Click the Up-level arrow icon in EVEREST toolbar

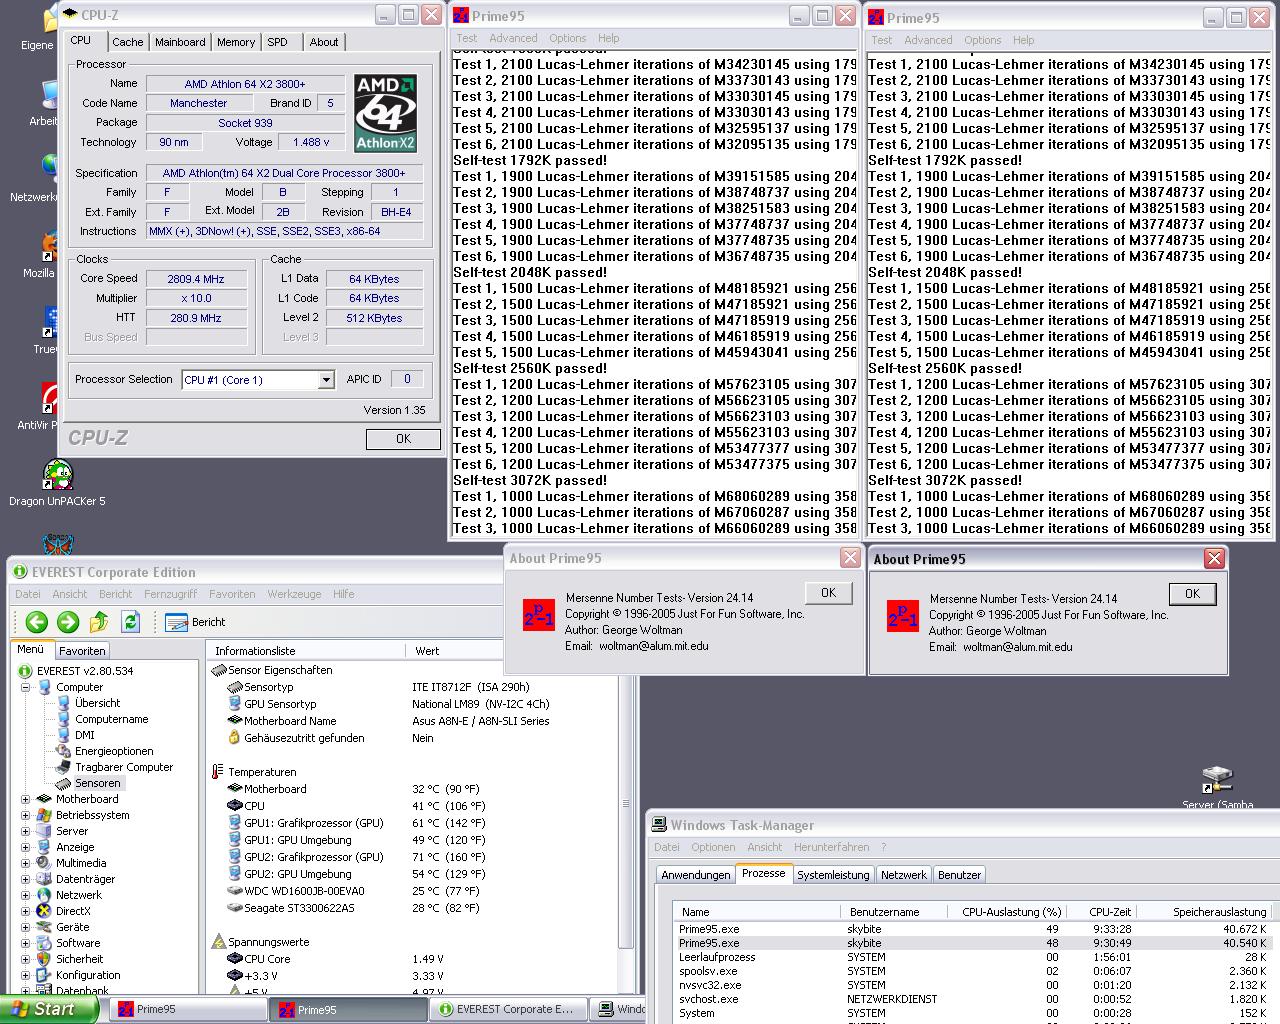point(99,622)
